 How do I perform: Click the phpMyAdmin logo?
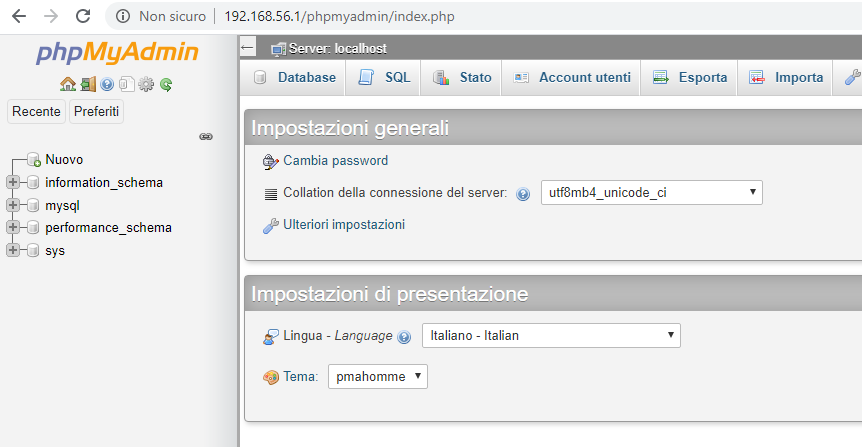click(117, 52)
